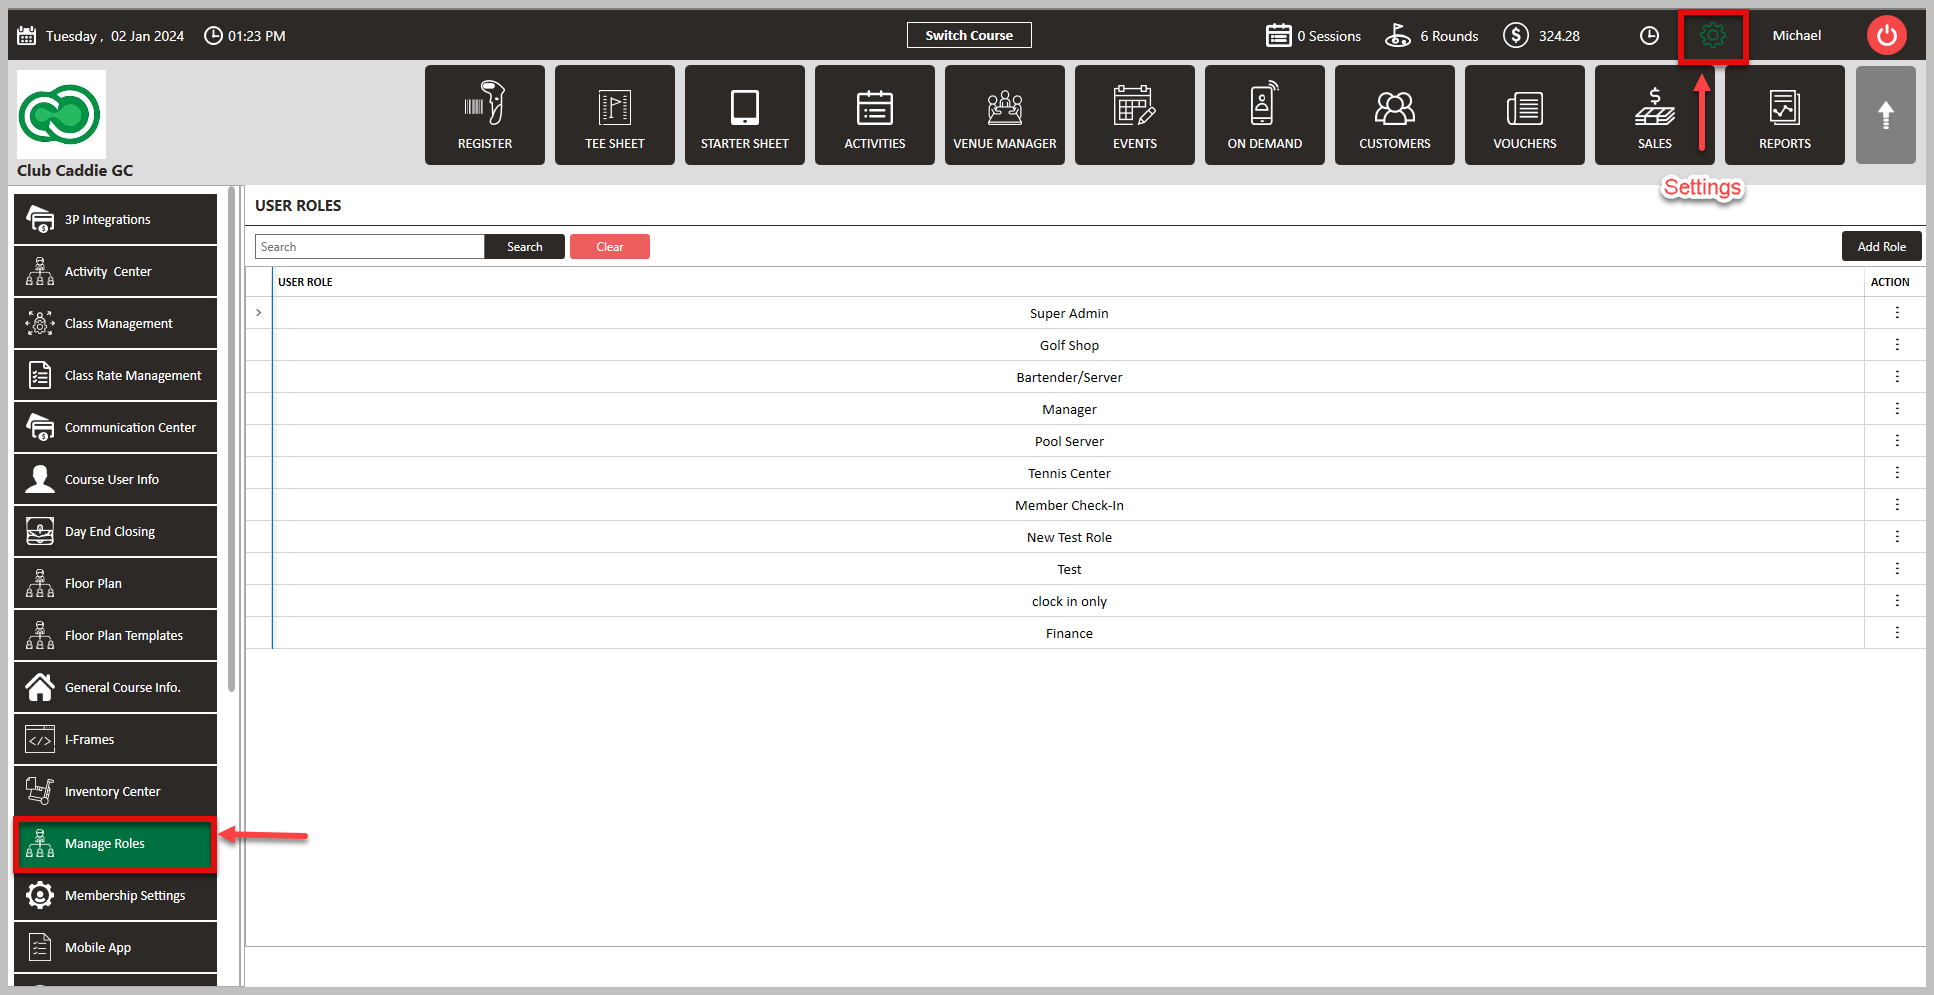The height and width of the screenshot is (995, 1934).
Task: Open action menu for clock in only
Action: (x=1897, y=601)
